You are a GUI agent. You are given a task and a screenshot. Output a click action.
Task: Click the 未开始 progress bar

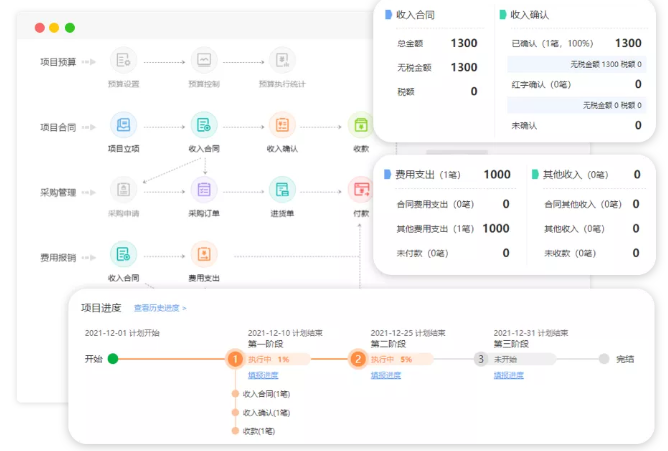(522, 359)
